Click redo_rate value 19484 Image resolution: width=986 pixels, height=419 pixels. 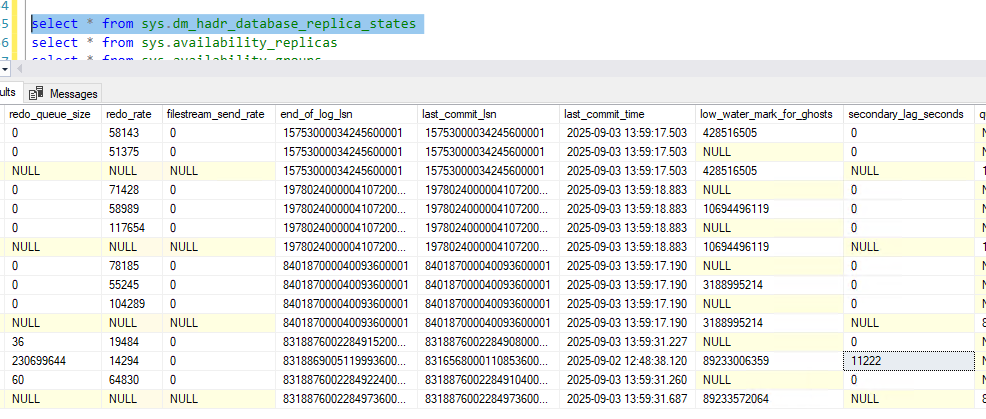click(x=133, y=342)
